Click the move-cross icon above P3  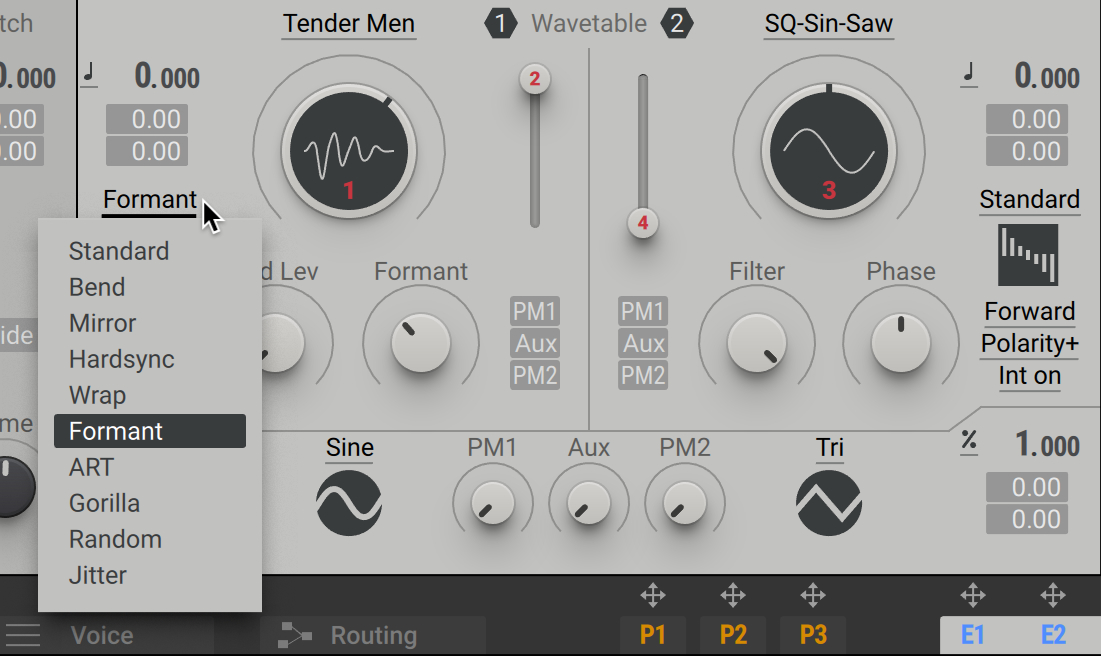(x=813, y=595)
